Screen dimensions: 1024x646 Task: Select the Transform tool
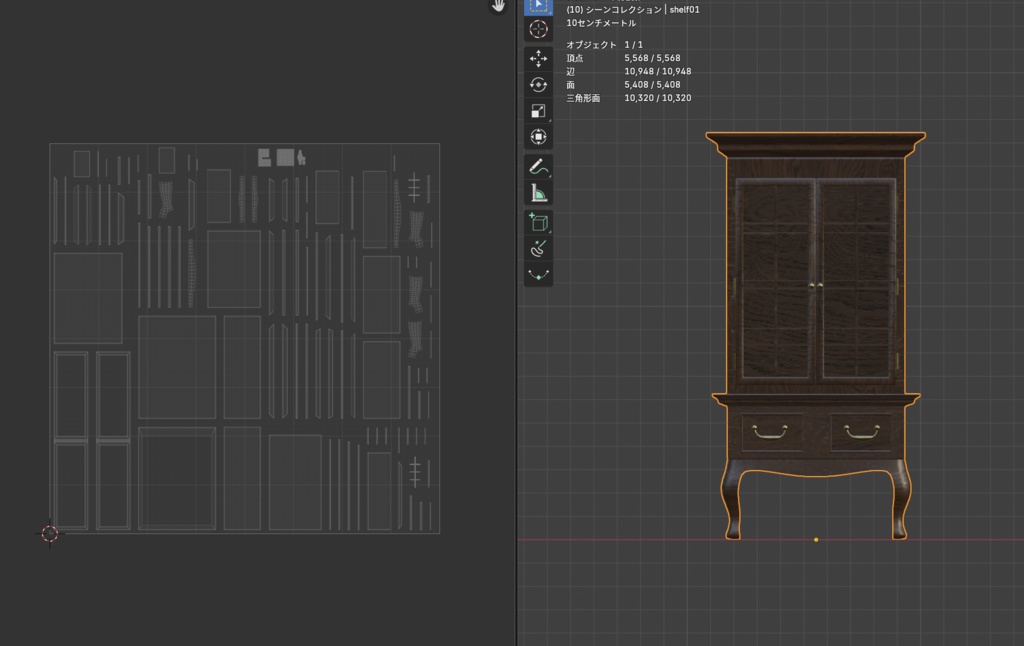(538, 137)
